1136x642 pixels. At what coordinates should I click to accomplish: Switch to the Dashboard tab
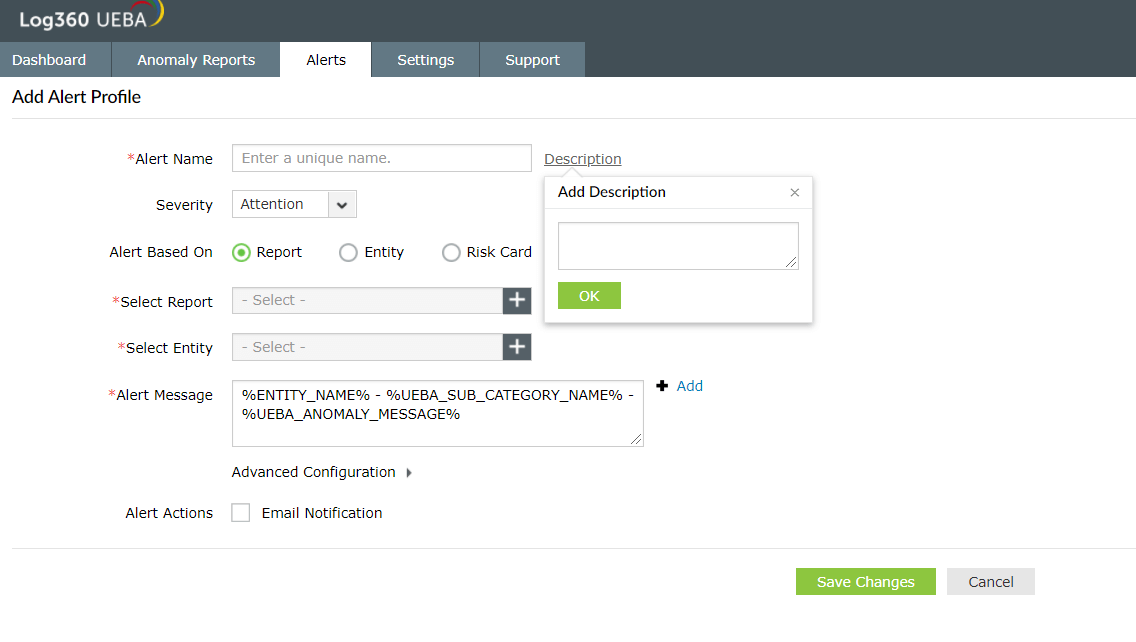point(49,60)
